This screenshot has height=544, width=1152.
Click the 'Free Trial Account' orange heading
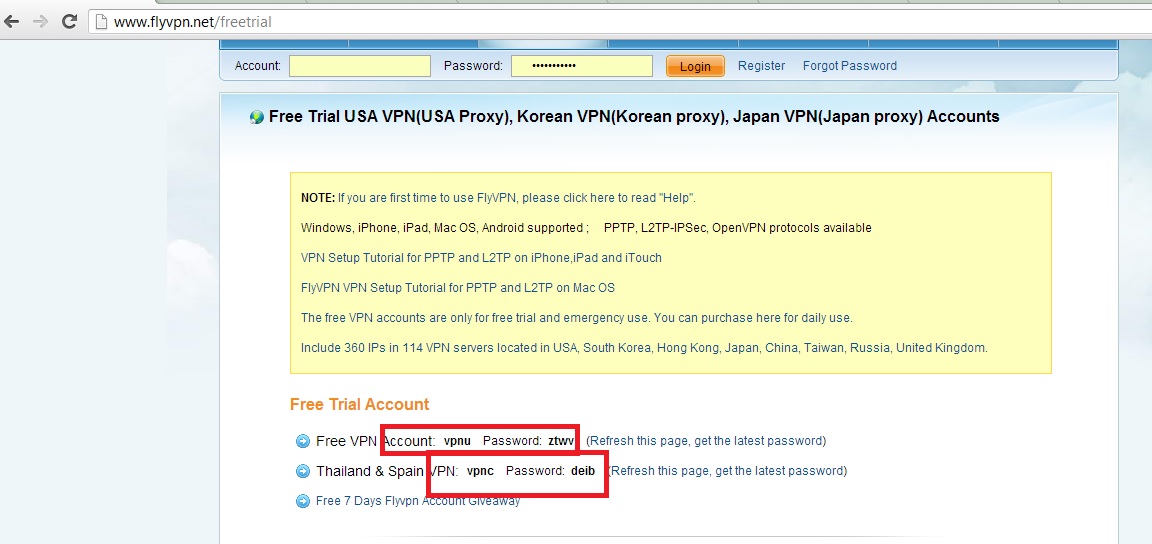[x=359, y=404]
